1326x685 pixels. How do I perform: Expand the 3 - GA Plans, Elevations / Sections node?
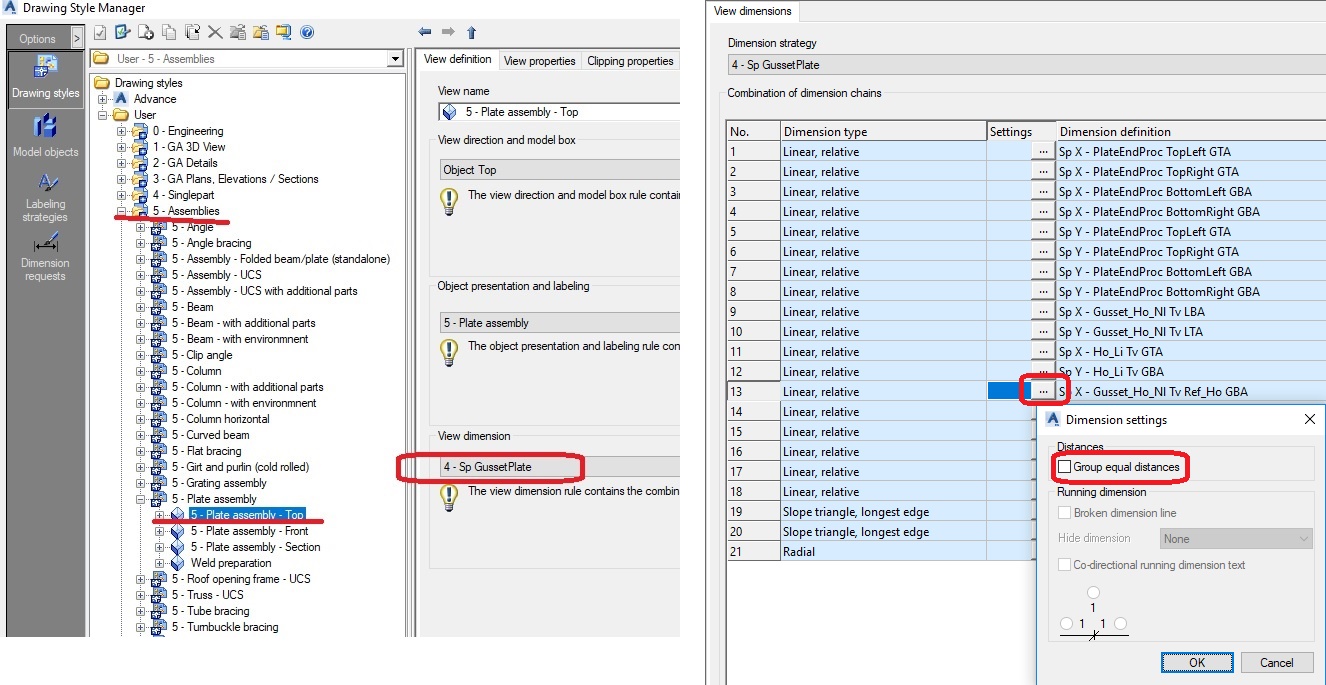click(122, 179)
